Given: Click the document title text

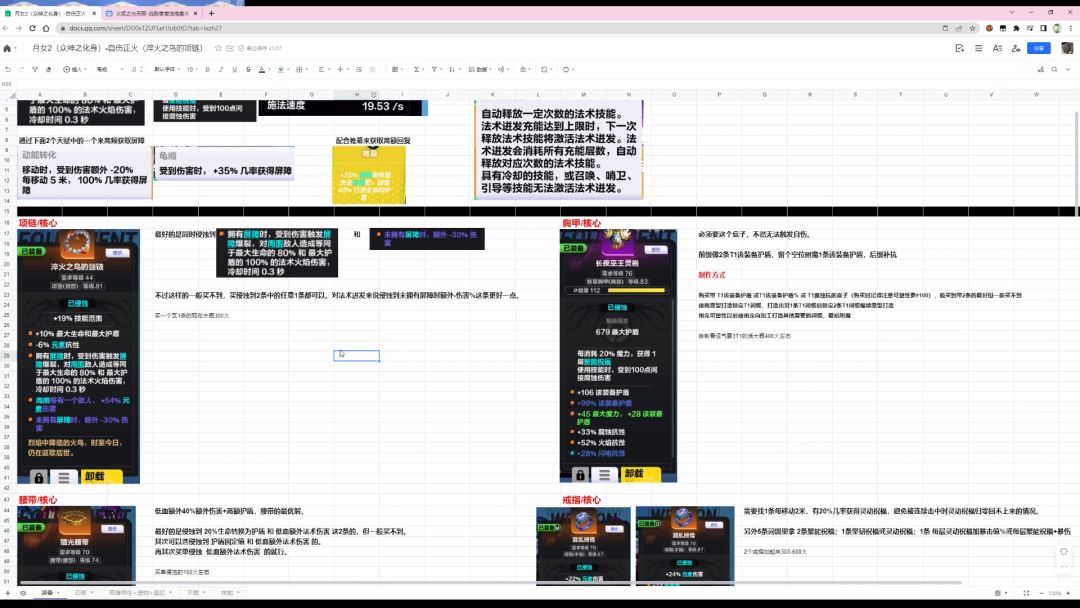Looking at the screenshot, I should pyautogui.click(x=116, y=48).
